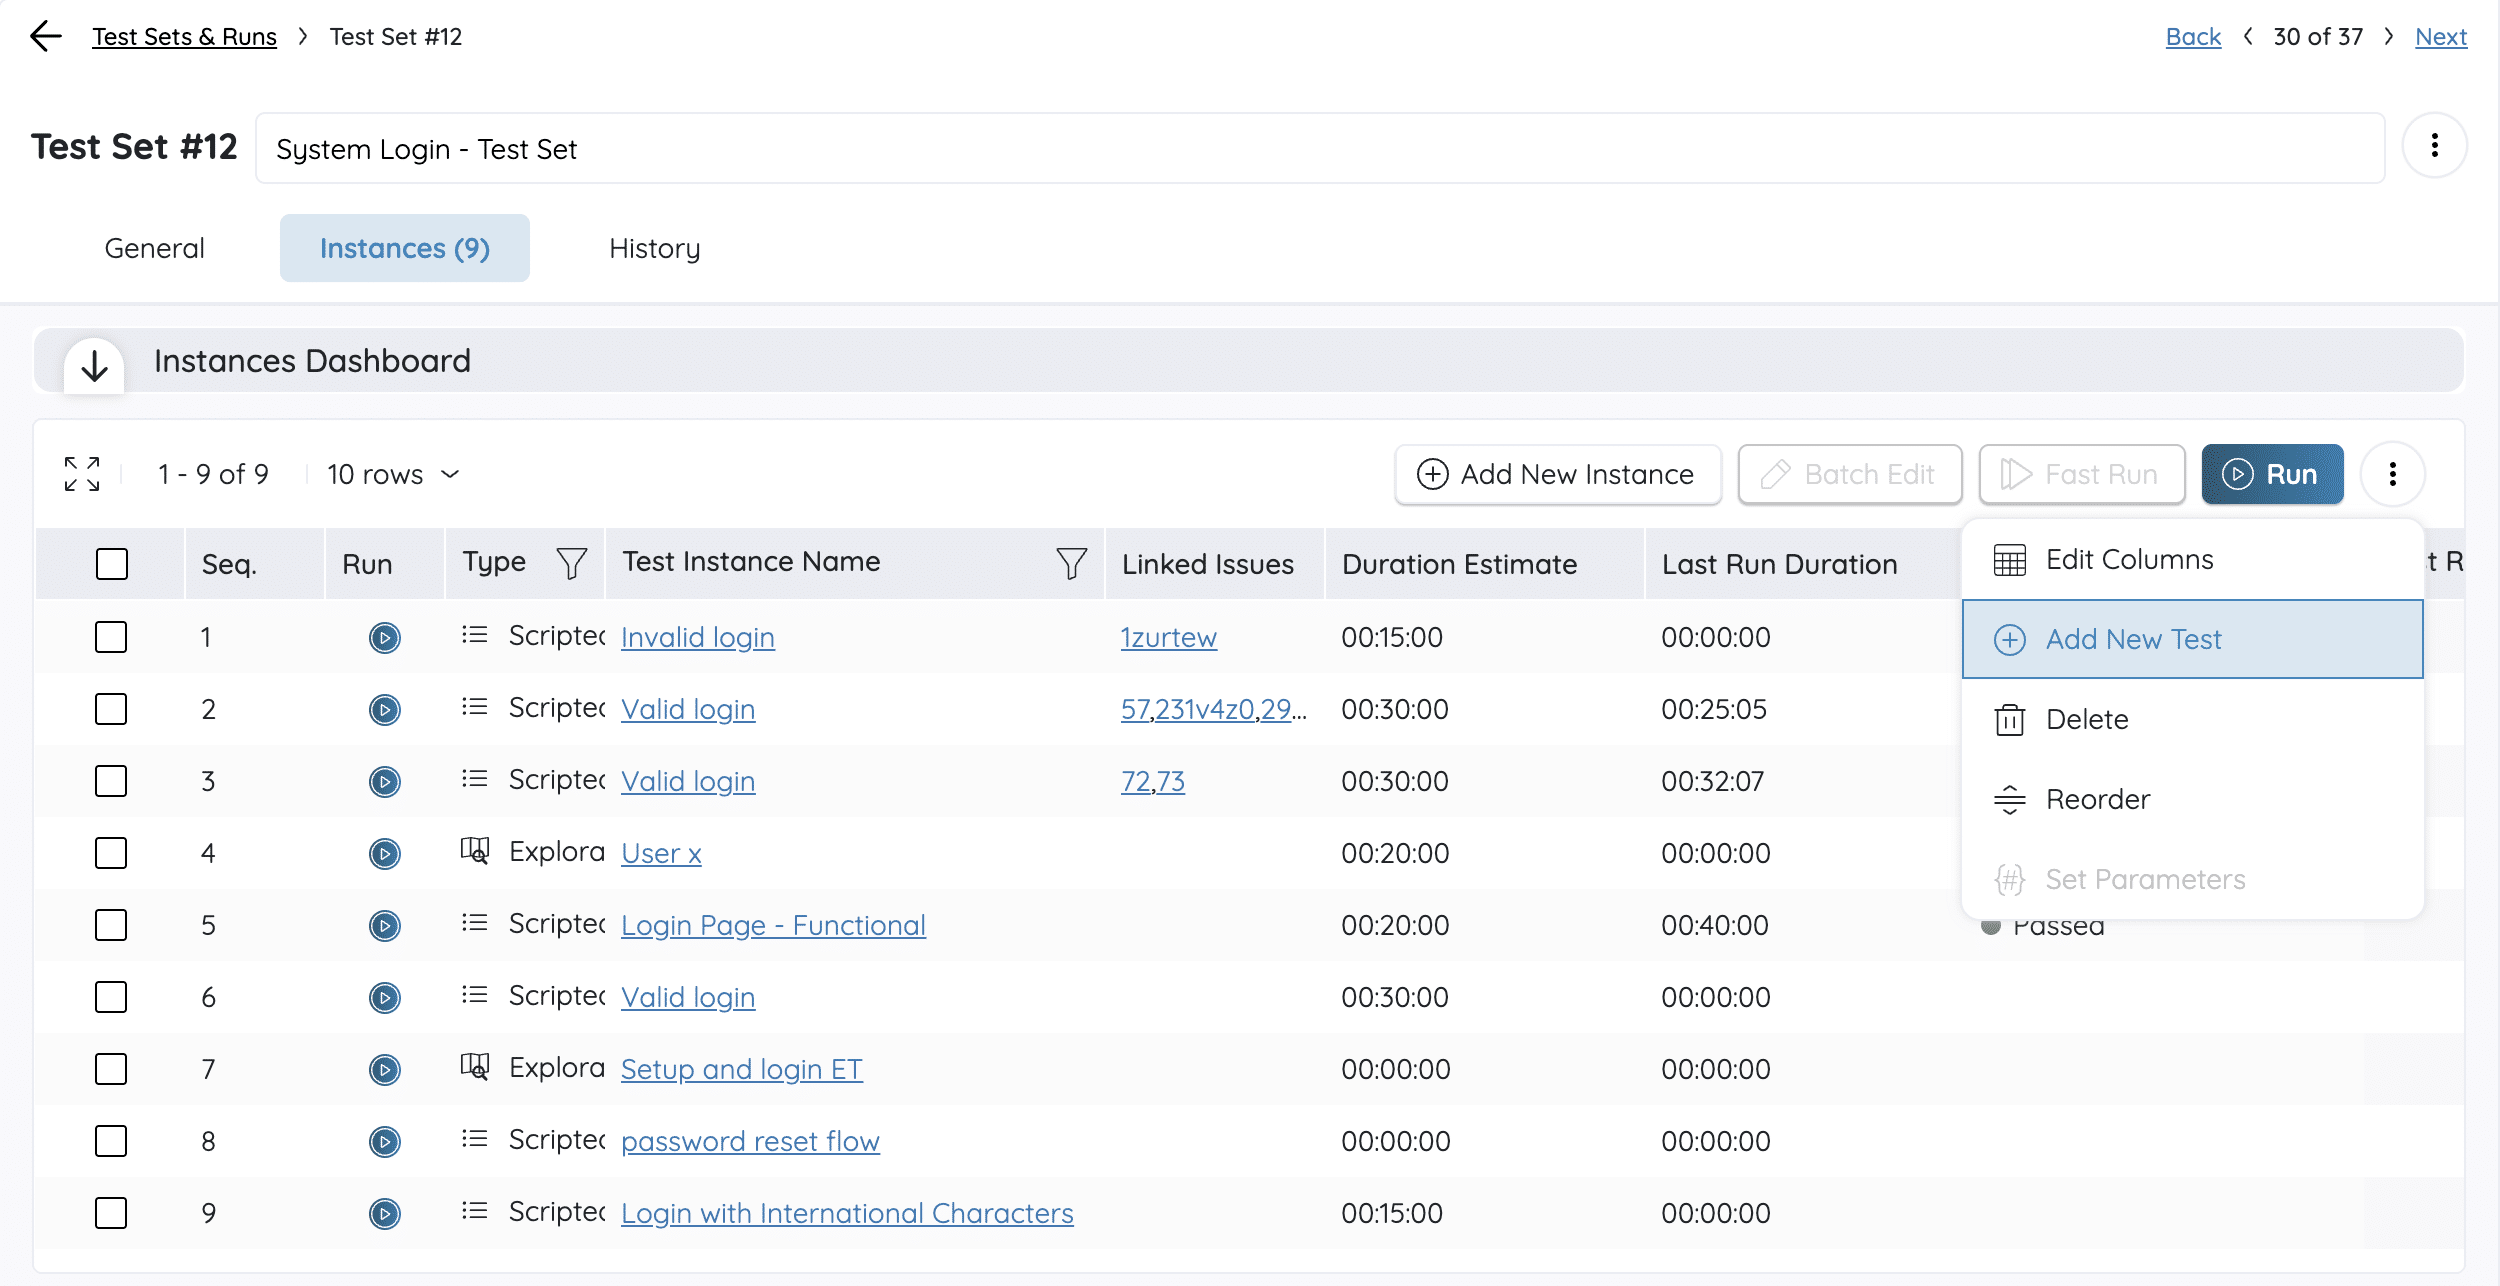Check the box for row 8
2500x1286 pixels.
pyautogui.click(x=111, y=1141)
